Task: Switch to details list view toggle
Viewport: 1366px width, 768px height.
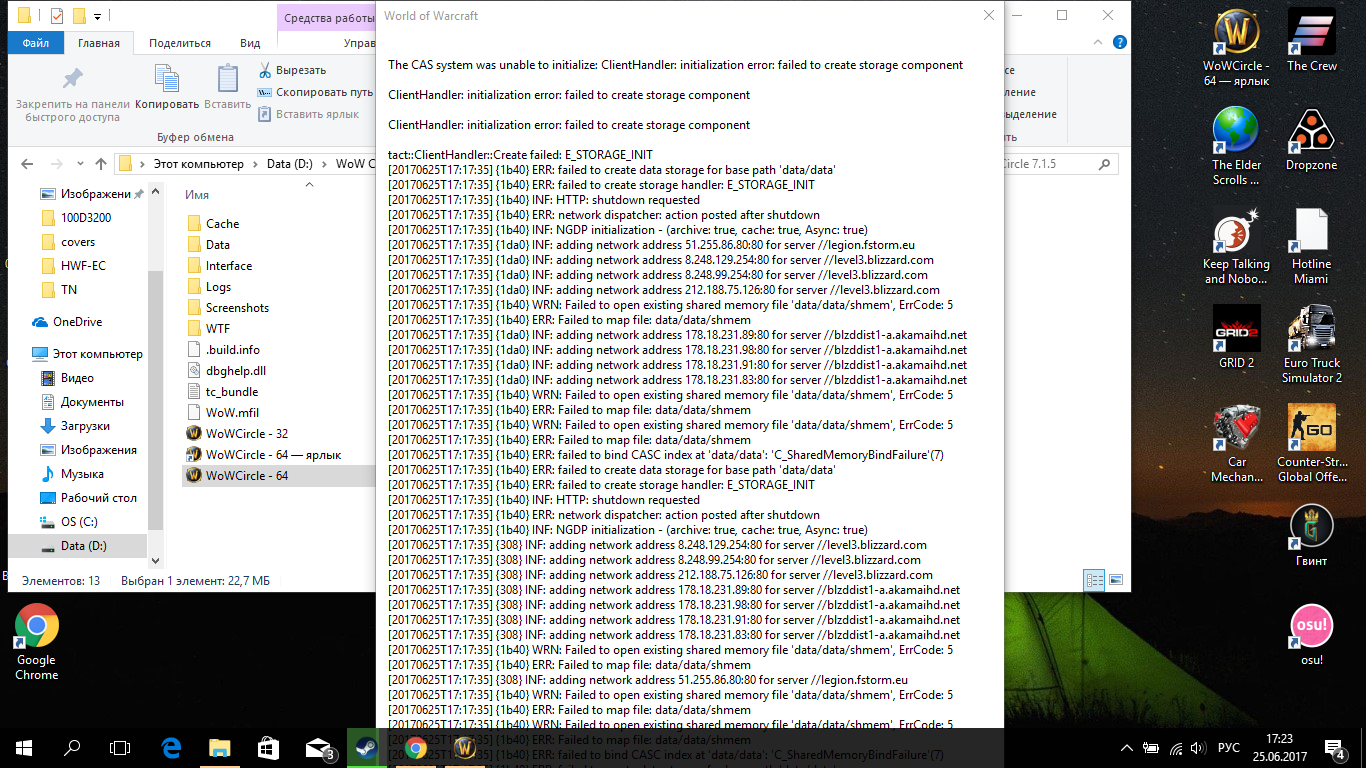Action: tap(1094, 580)
